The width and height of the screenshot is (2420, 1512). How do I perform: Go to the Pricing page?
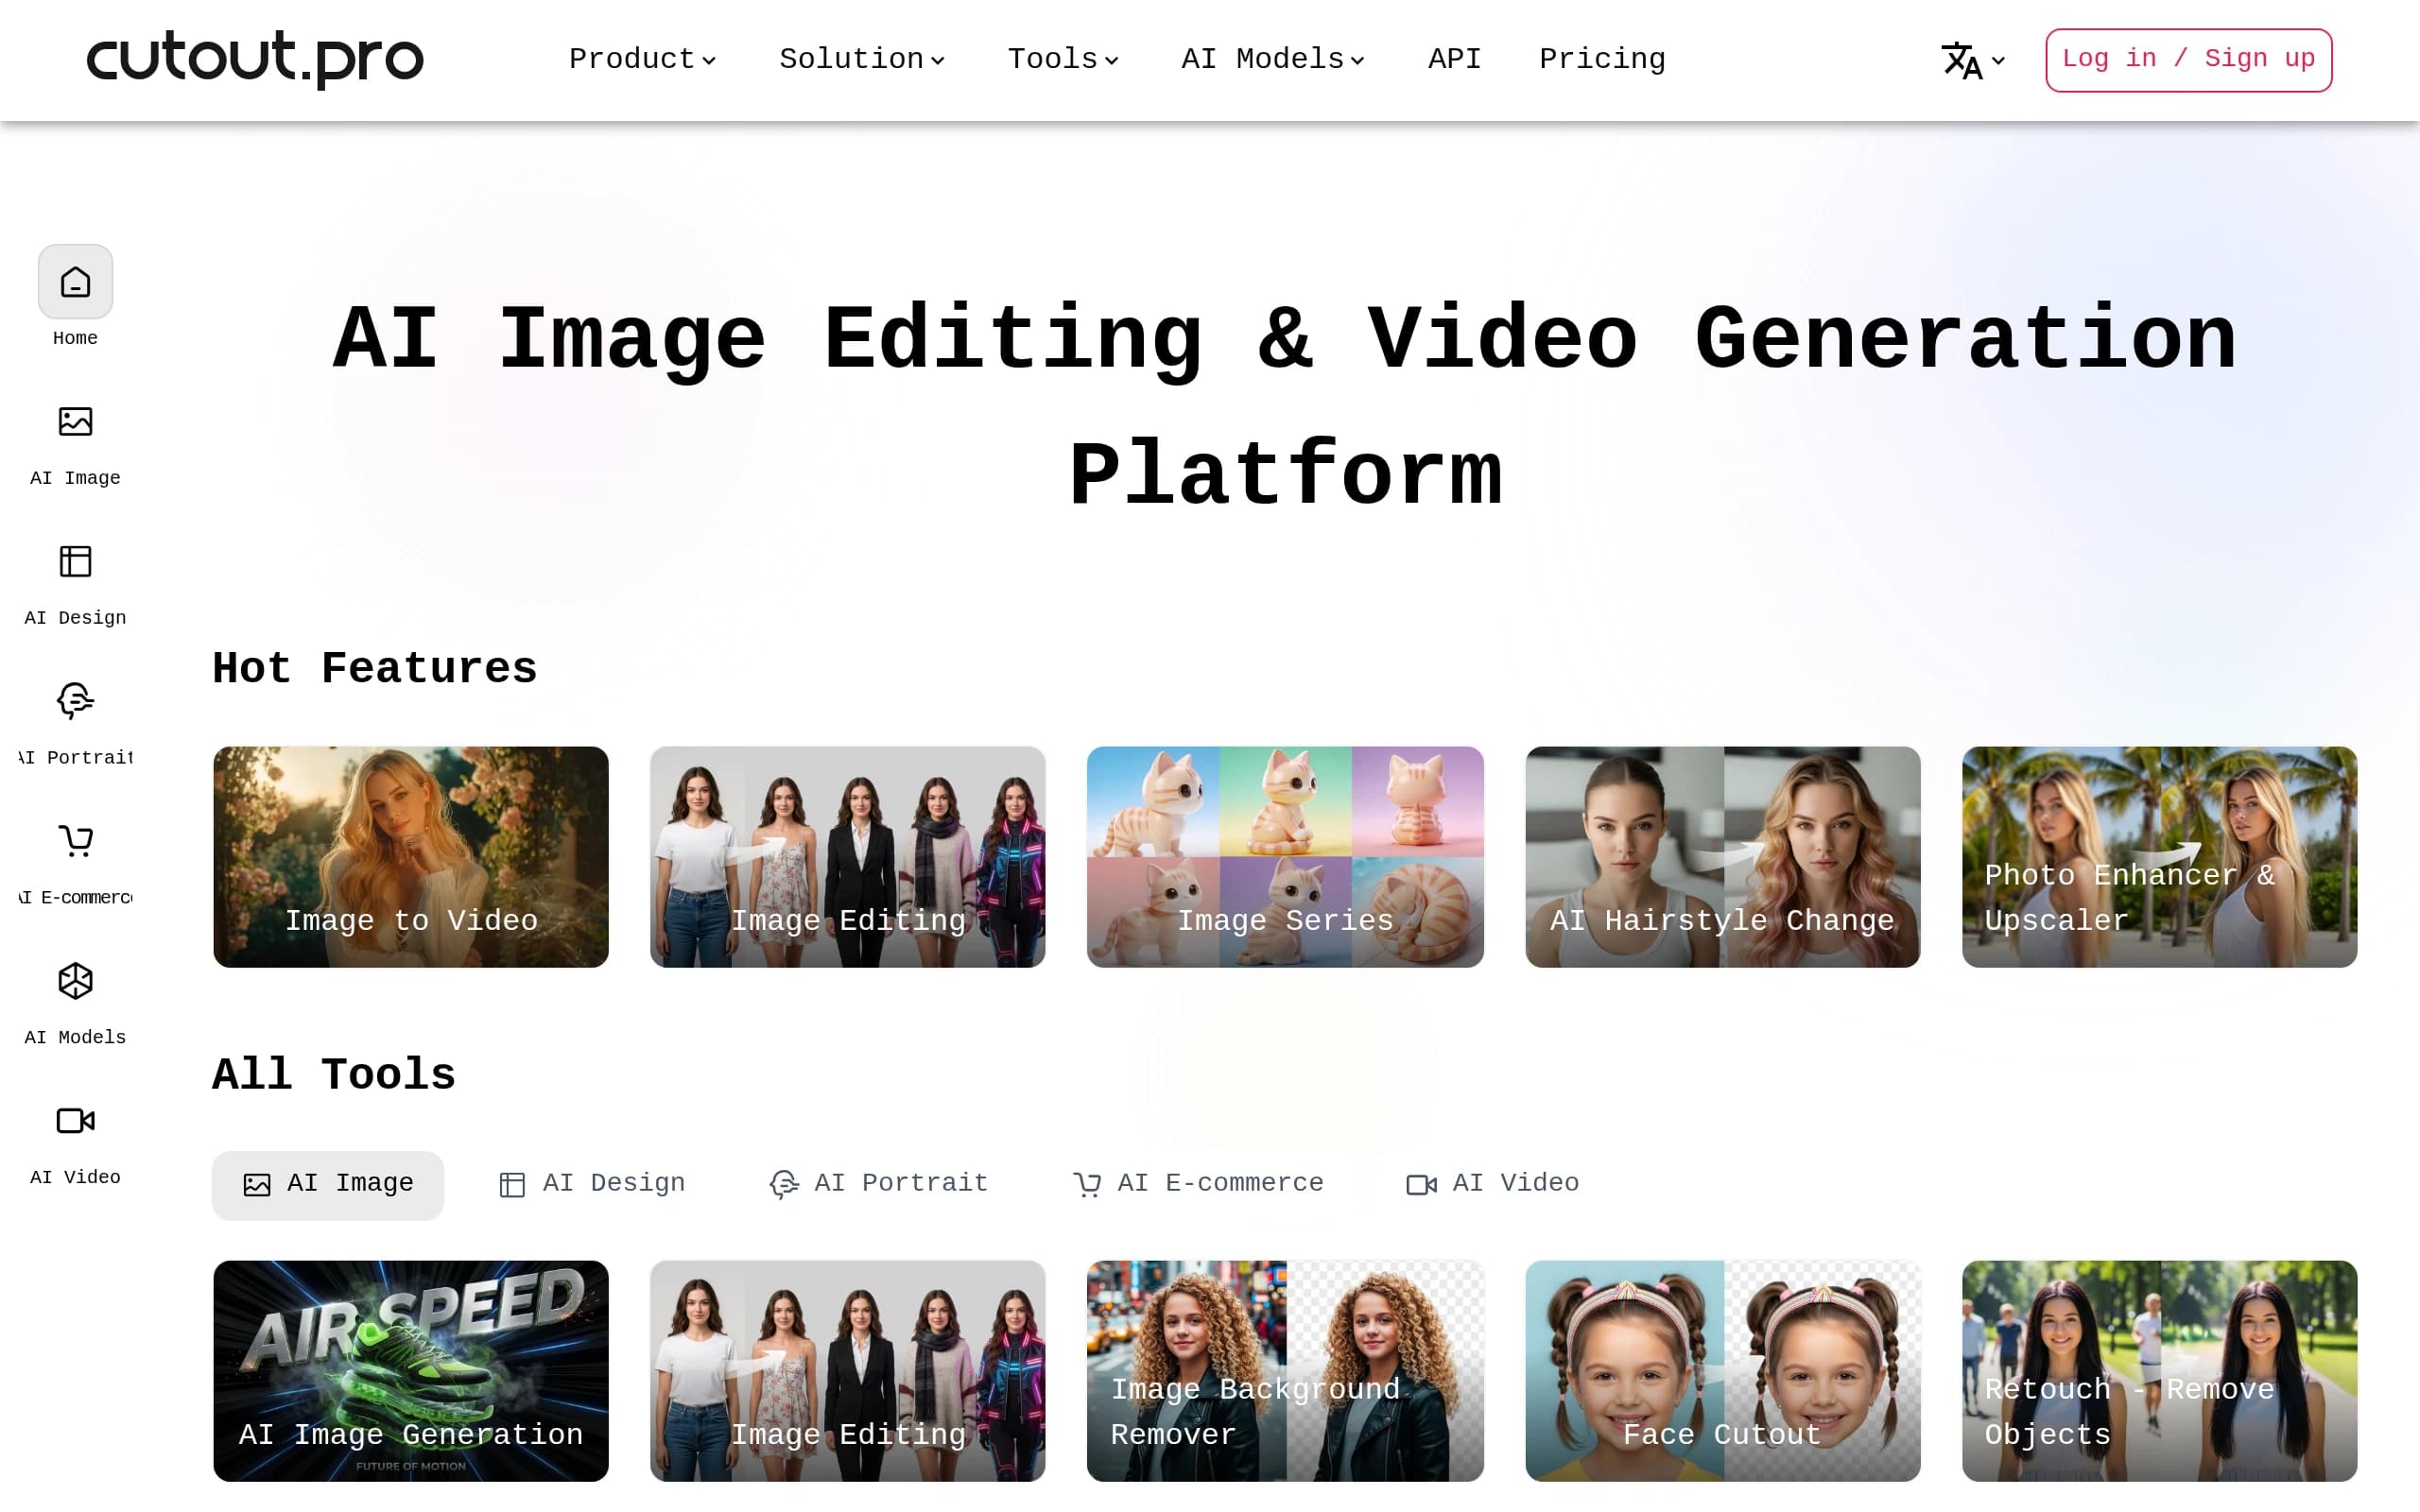point(1602,60)
